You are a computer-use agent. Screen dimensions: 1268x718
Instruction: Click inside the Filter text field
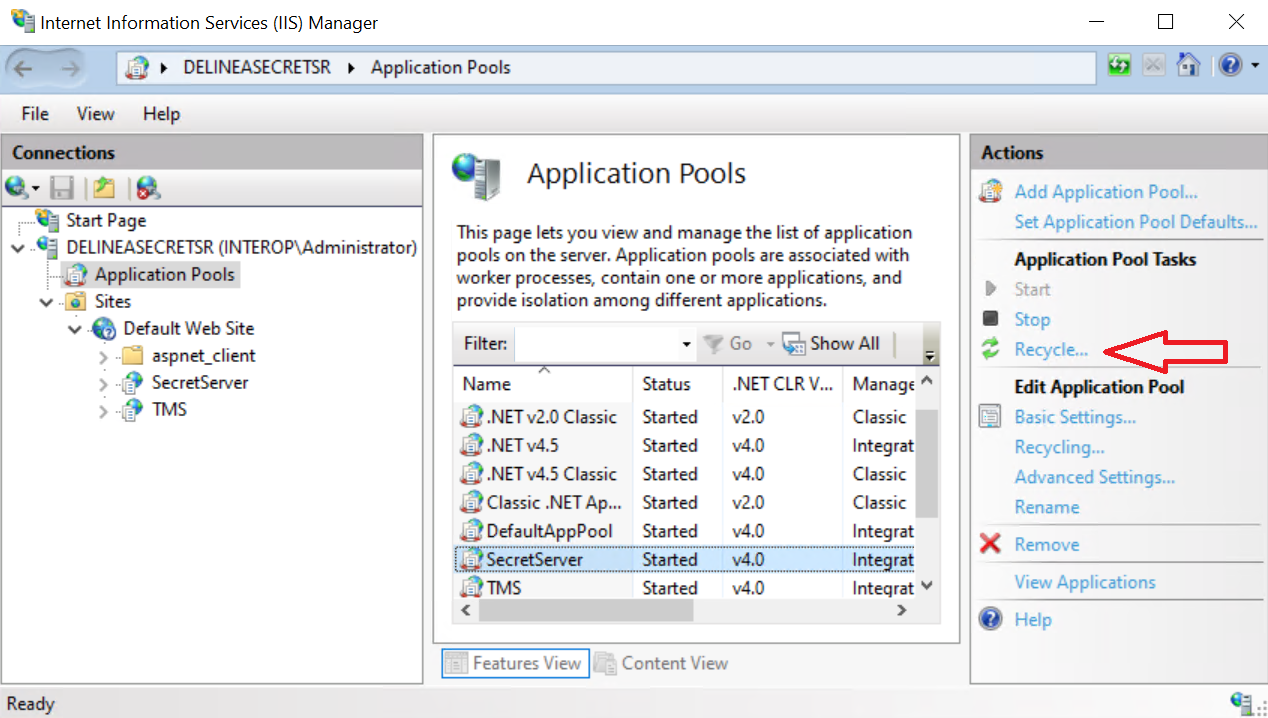pos(596,344)
